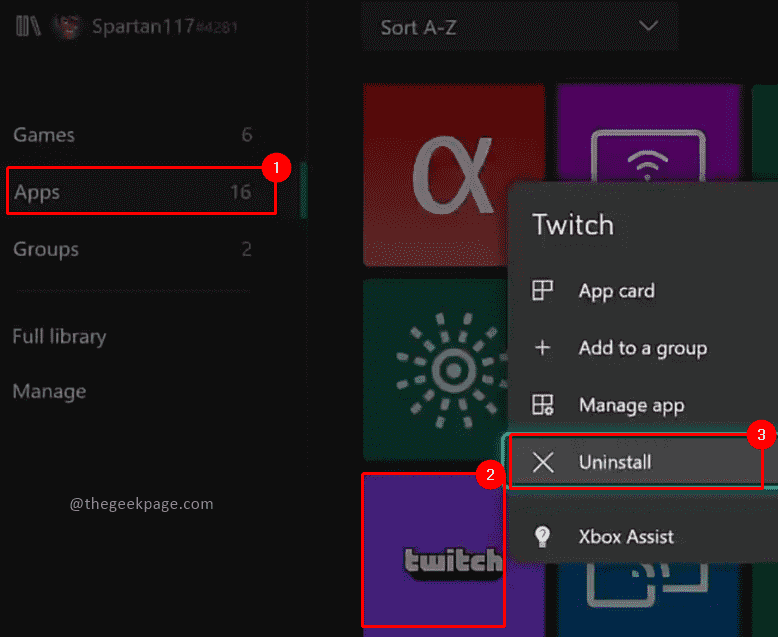Click the plus icon in menu
This screenshot has height=637, width=778.
[x=542, y=347]
